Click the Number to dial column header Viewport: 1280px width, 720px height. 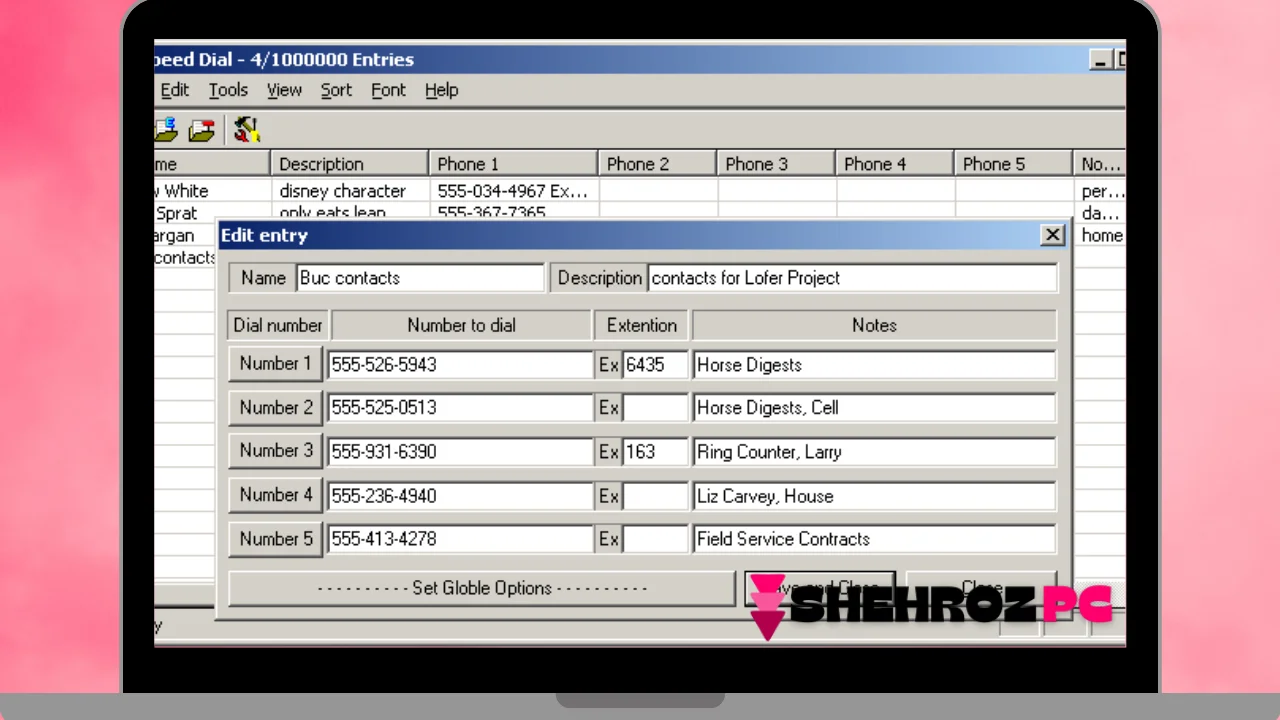click(461, 325)
